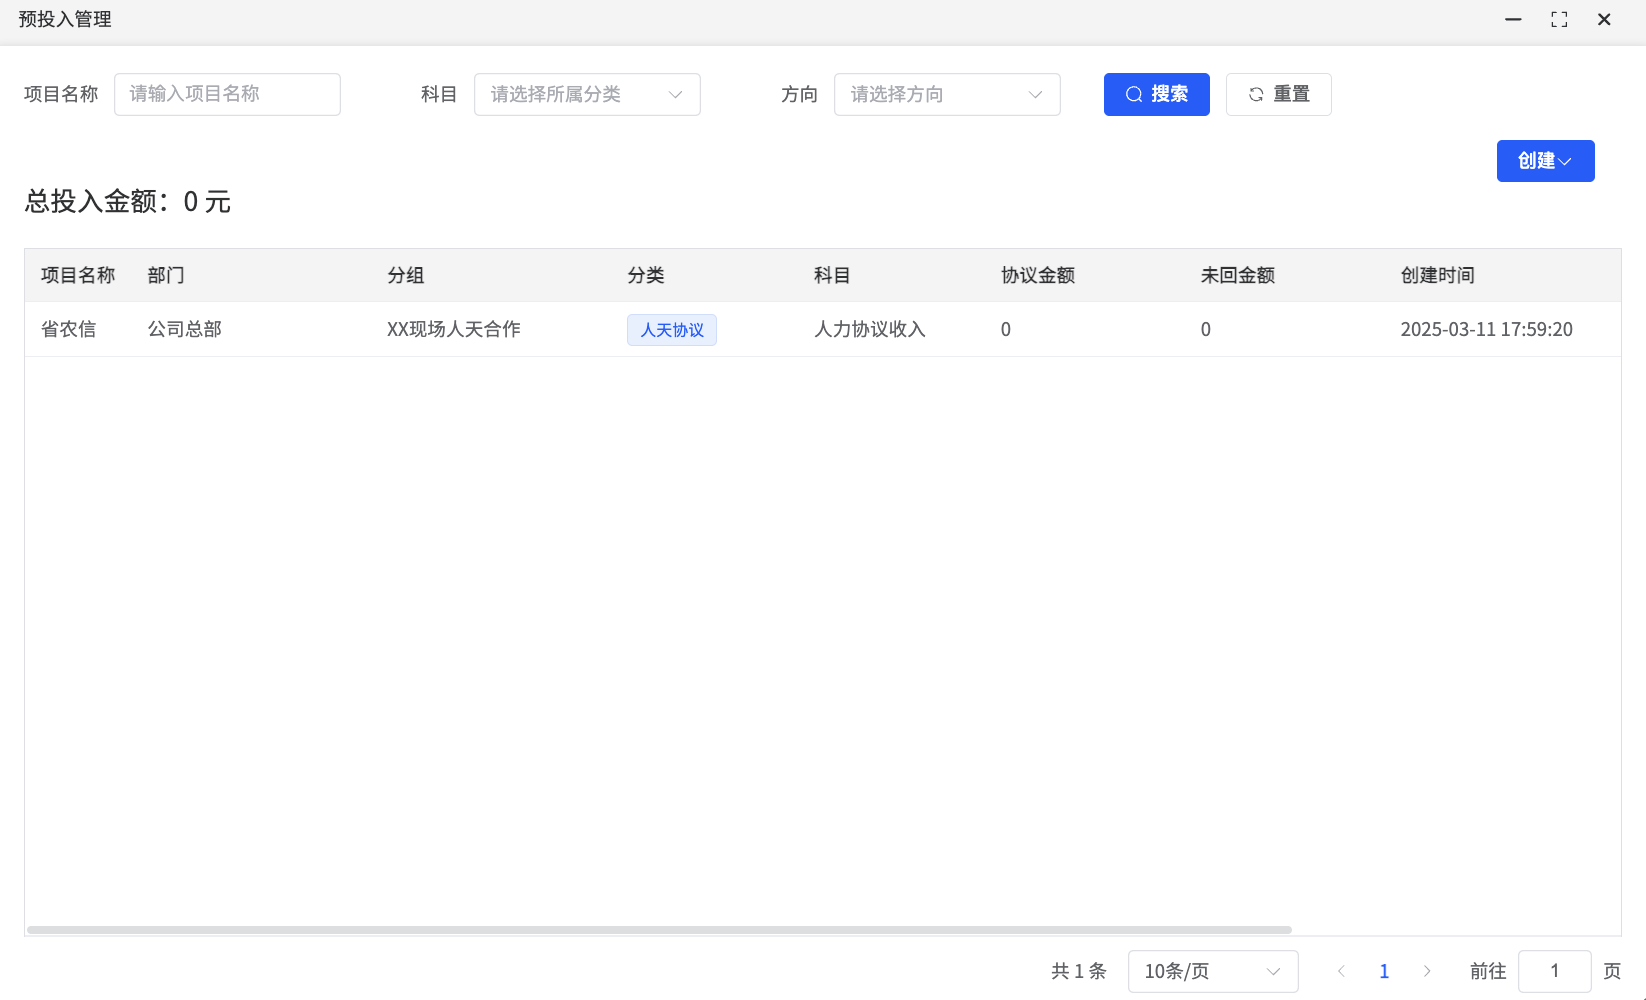Screen dimensions: 1646x1000
Task: Click the 部门 column header
Action: point(166,275)
